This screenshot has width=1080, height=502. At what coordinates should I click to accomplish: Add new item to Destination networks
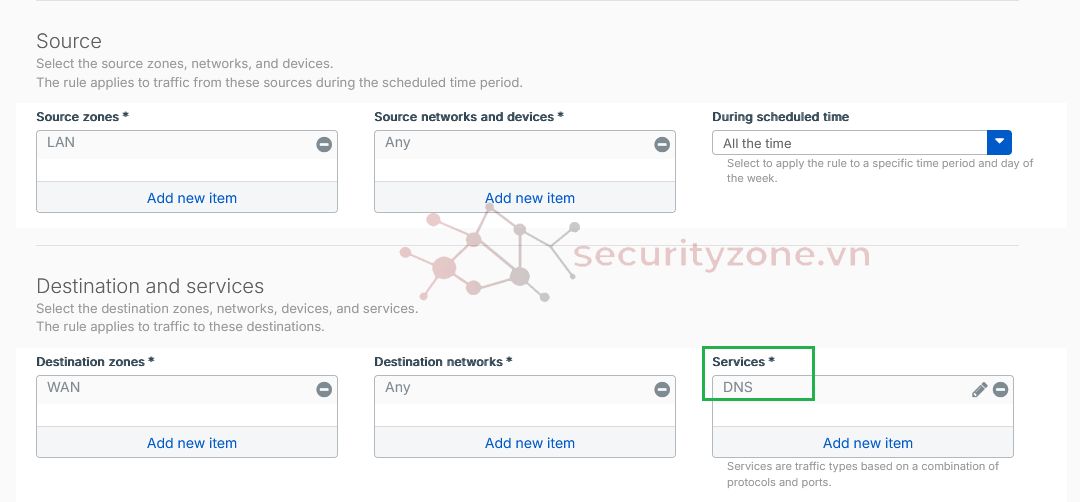[x=530, y=443]
